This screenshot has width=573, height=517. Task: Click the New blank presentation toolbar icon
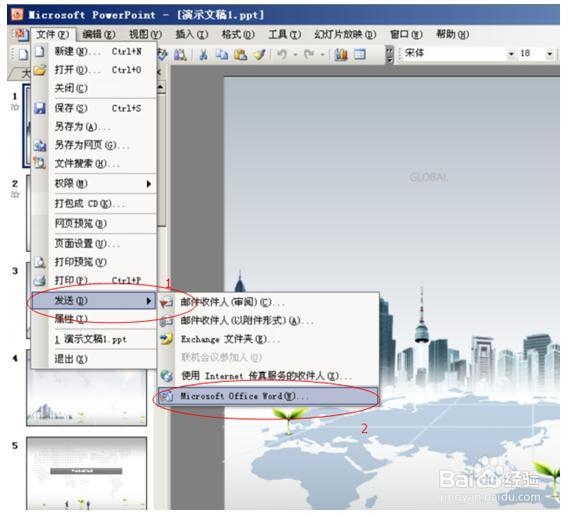[23, 54]
